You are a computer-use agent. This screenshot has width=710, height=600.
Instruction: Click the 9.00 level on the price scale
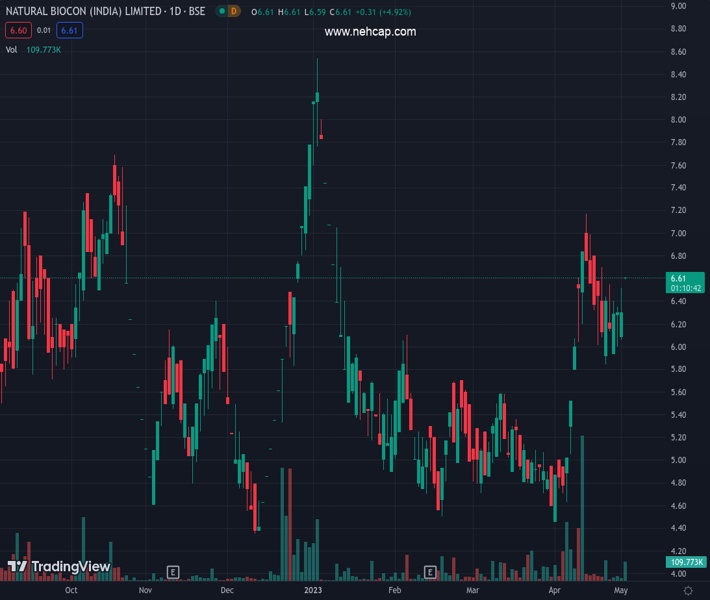pyautogui.click(x=678, y=6)
